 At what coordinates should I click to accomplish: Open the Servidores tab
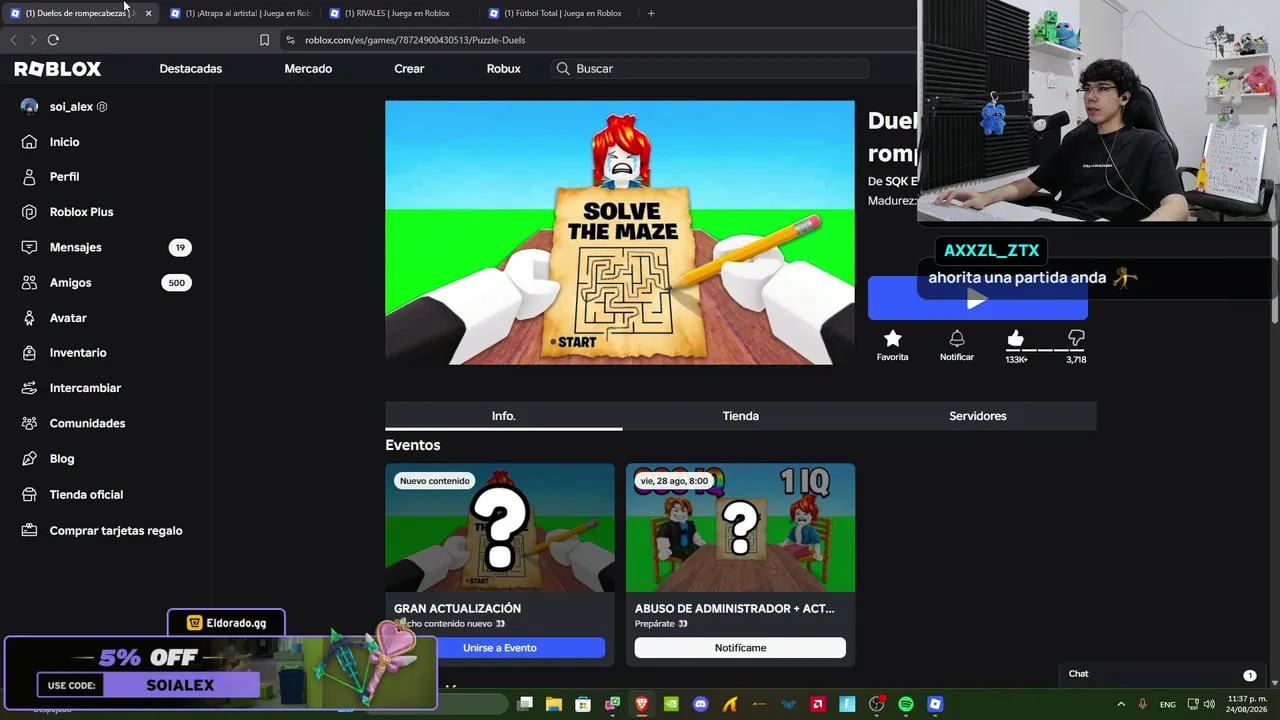pos(978,416)
